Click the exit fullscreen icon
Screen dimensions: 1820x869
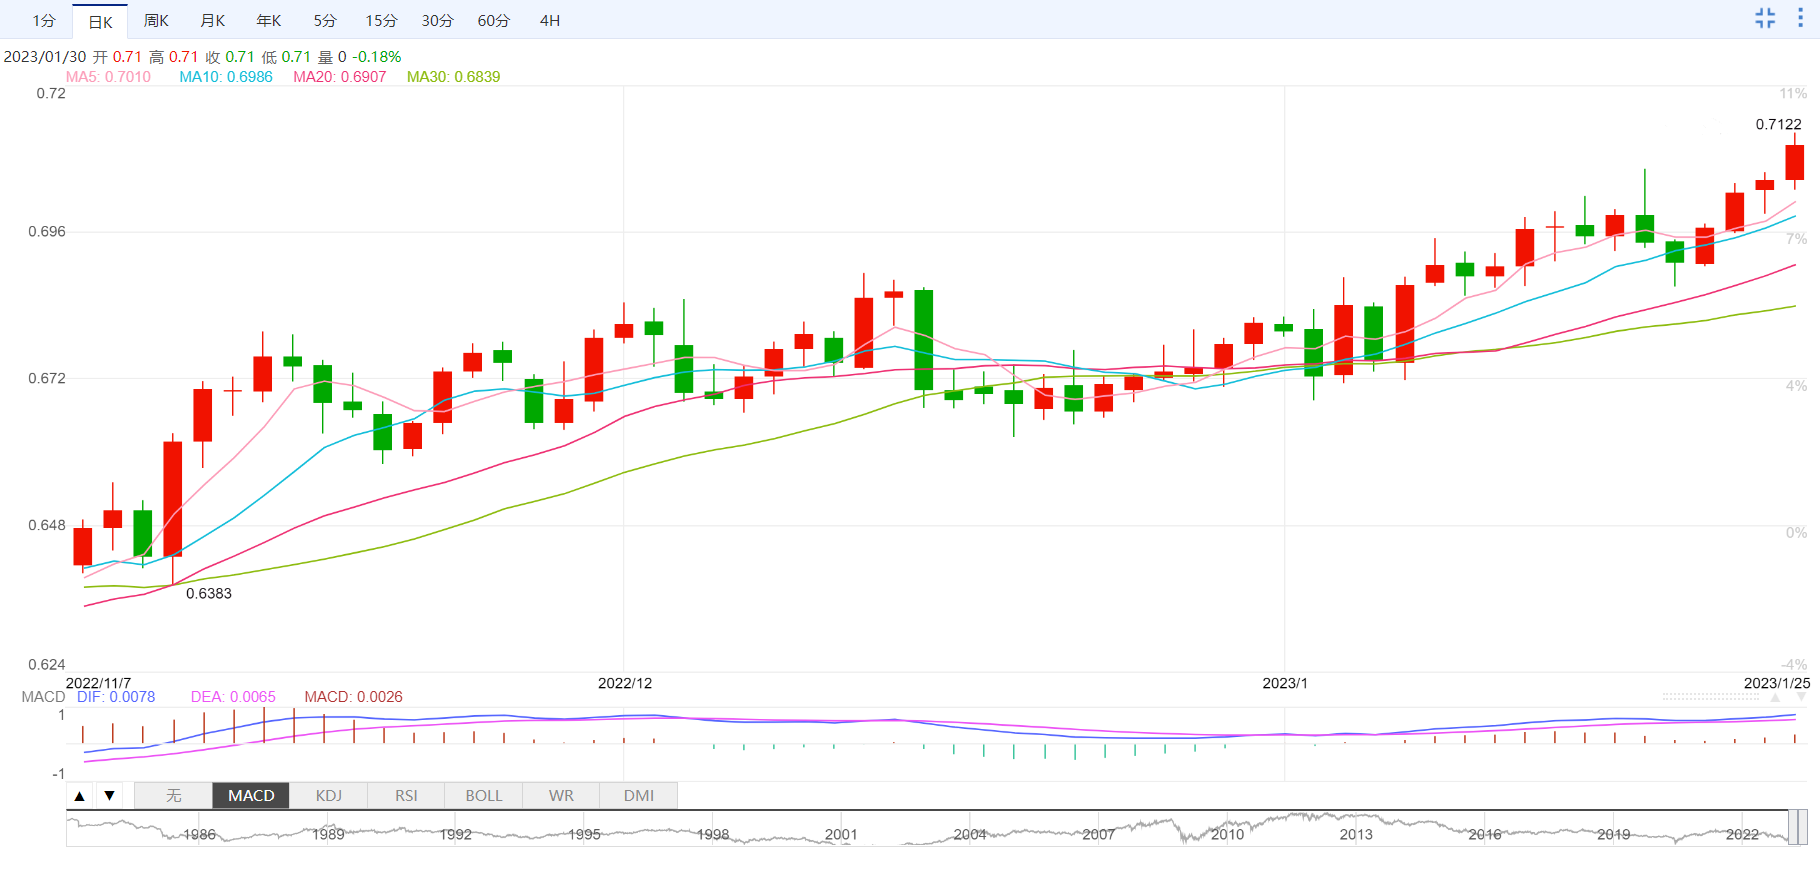1765,18
